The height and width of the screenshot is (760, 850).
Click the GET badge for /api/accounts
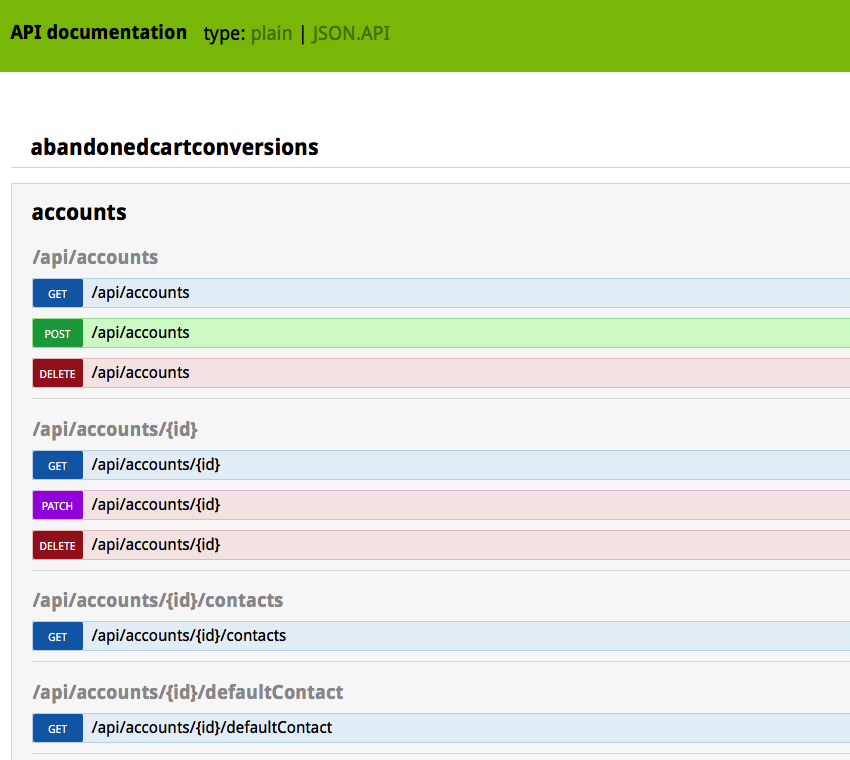pyautogui.click(x=57, y=293)
